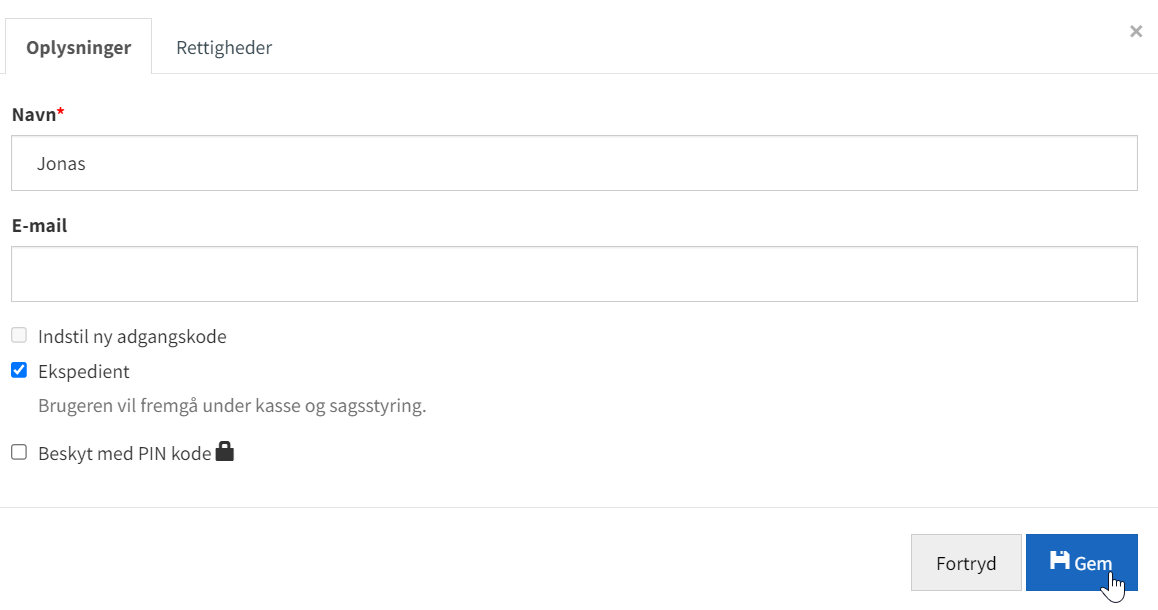The image size is (1158, 610).
Task: Focus the empty E-mail input field
Action: coord(574,274)
